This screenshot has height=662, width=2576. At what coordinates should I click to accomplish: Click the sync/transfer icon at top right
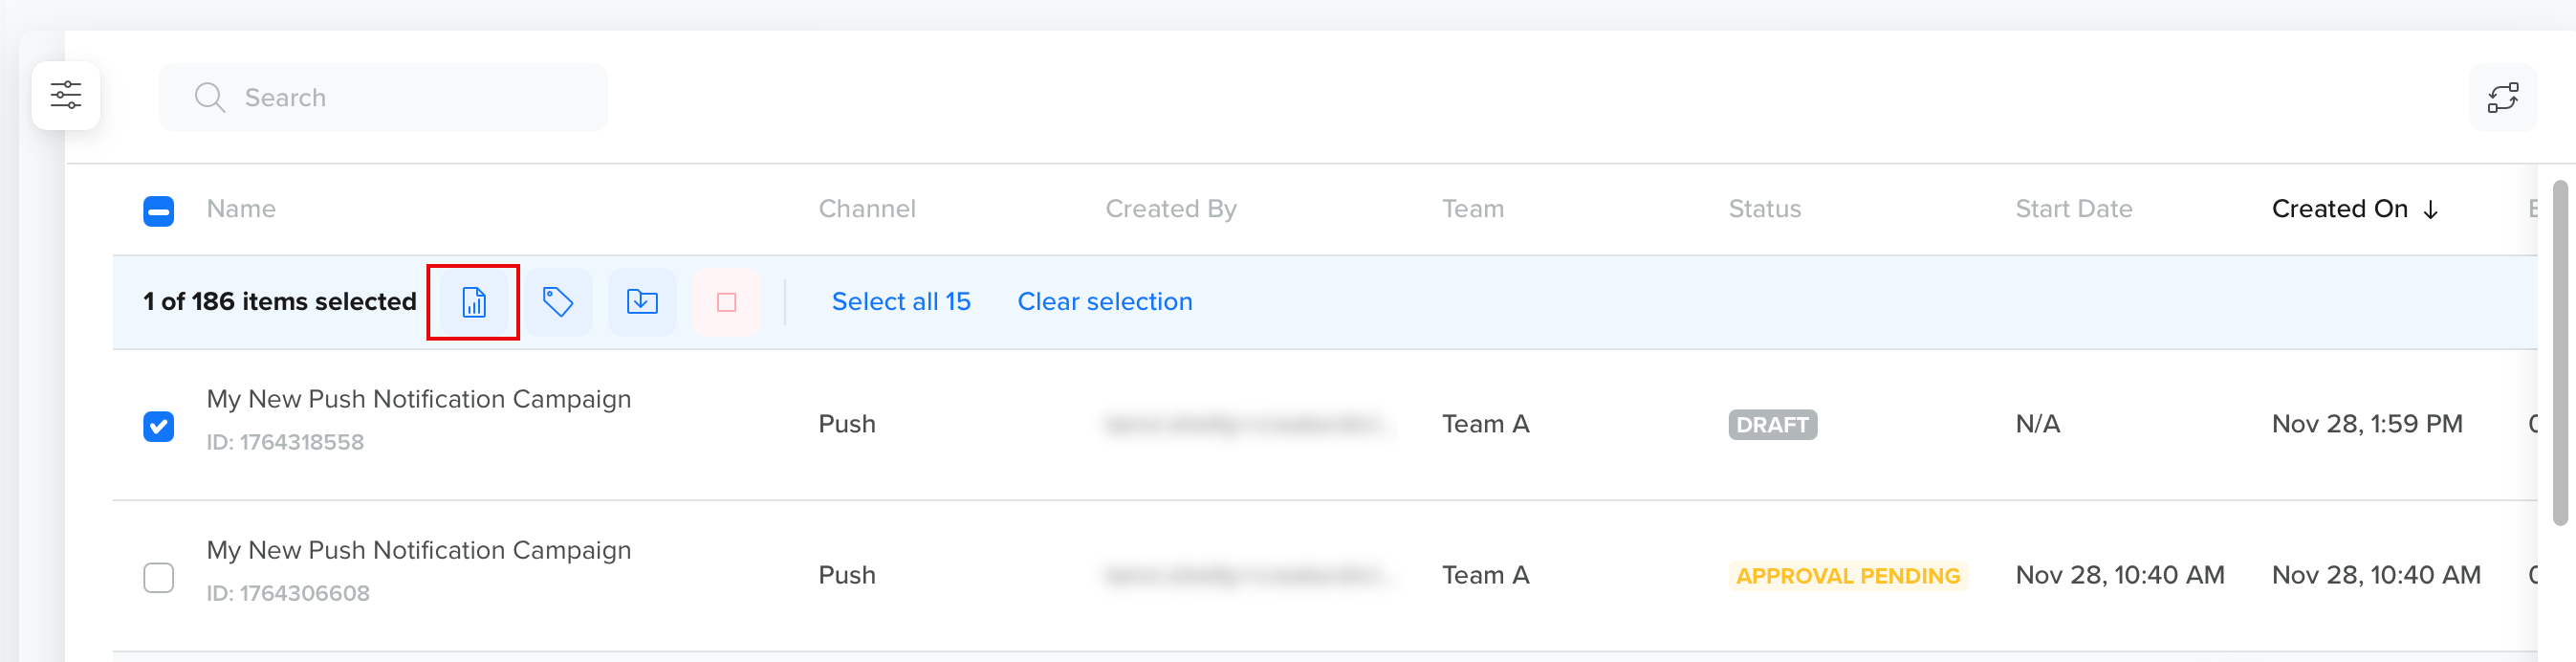[2503, 97]
